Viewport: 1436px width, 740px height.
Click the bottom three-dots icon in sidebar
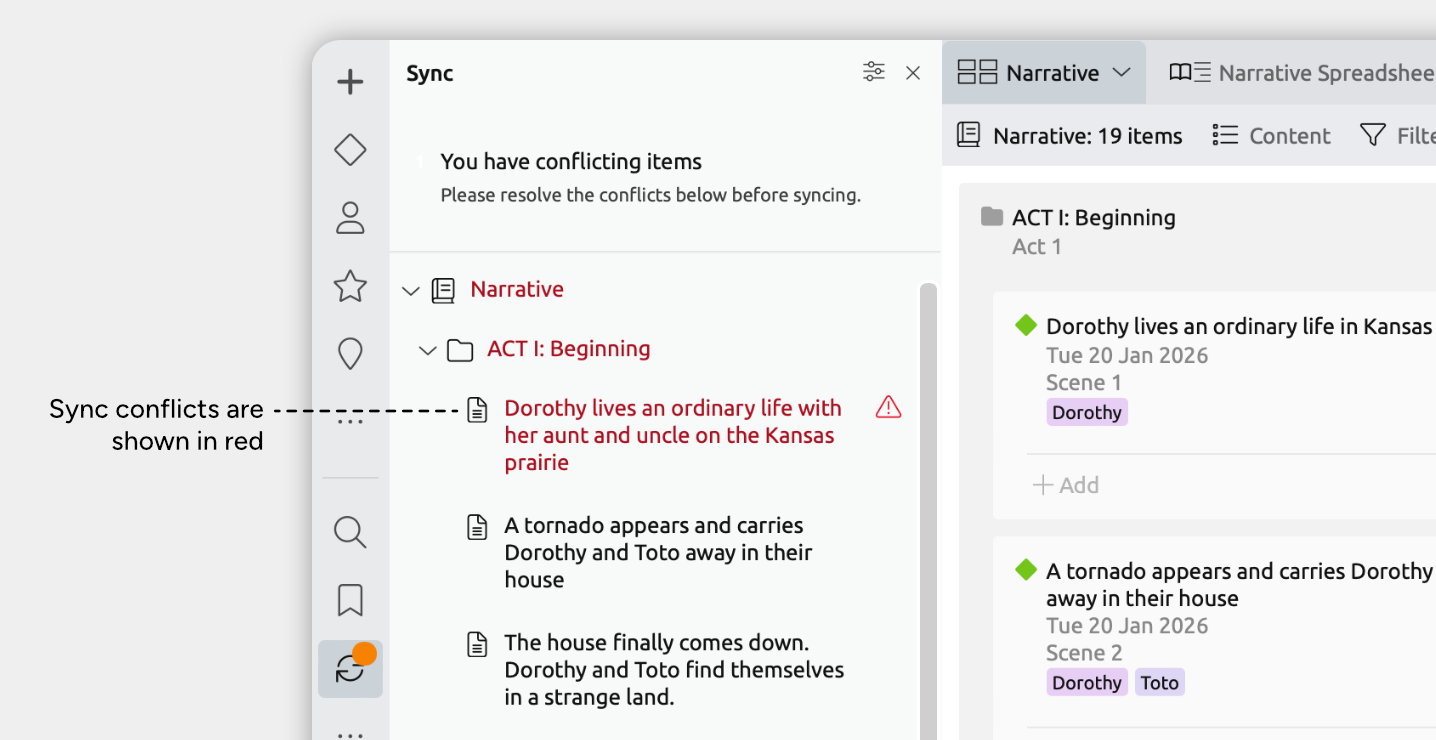(x=350, y=735)
